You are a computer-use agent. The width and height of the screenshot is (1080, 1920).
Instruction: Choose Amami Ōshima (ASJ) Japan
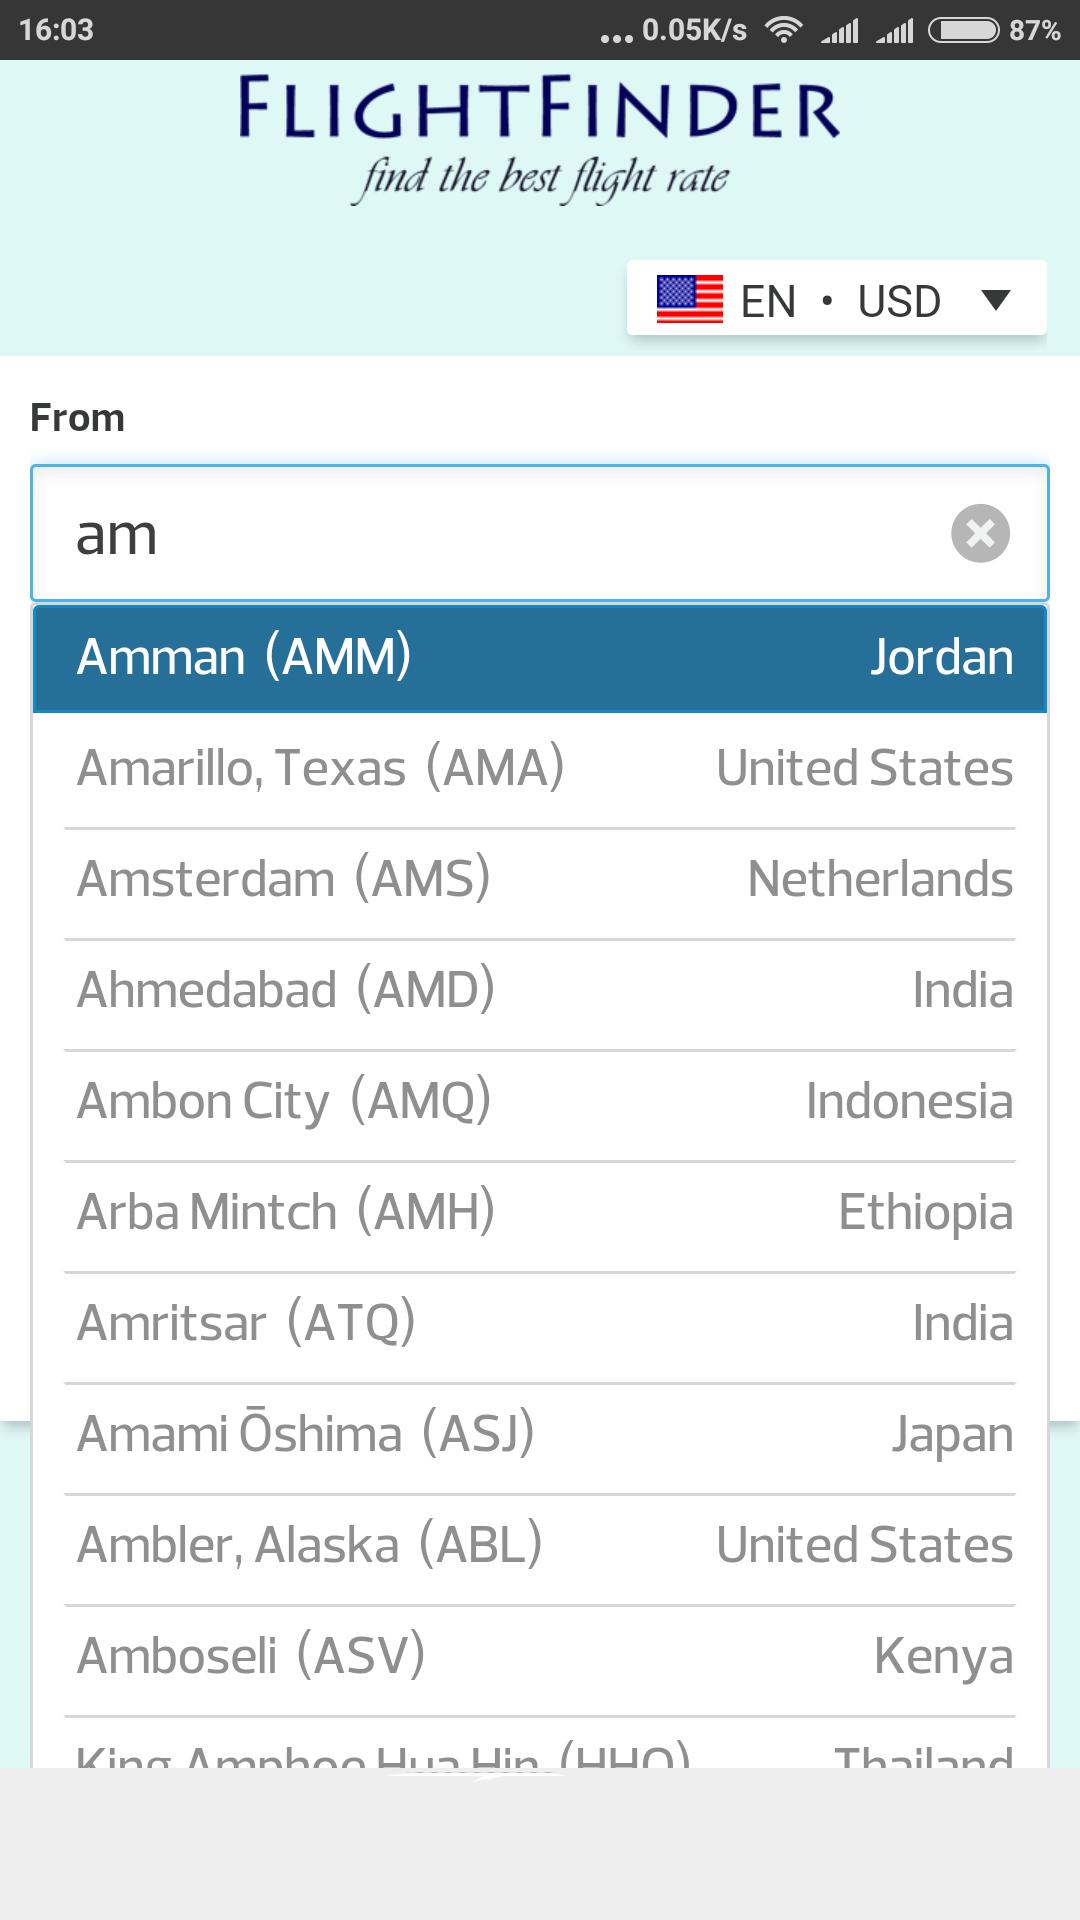(540, 1435)
